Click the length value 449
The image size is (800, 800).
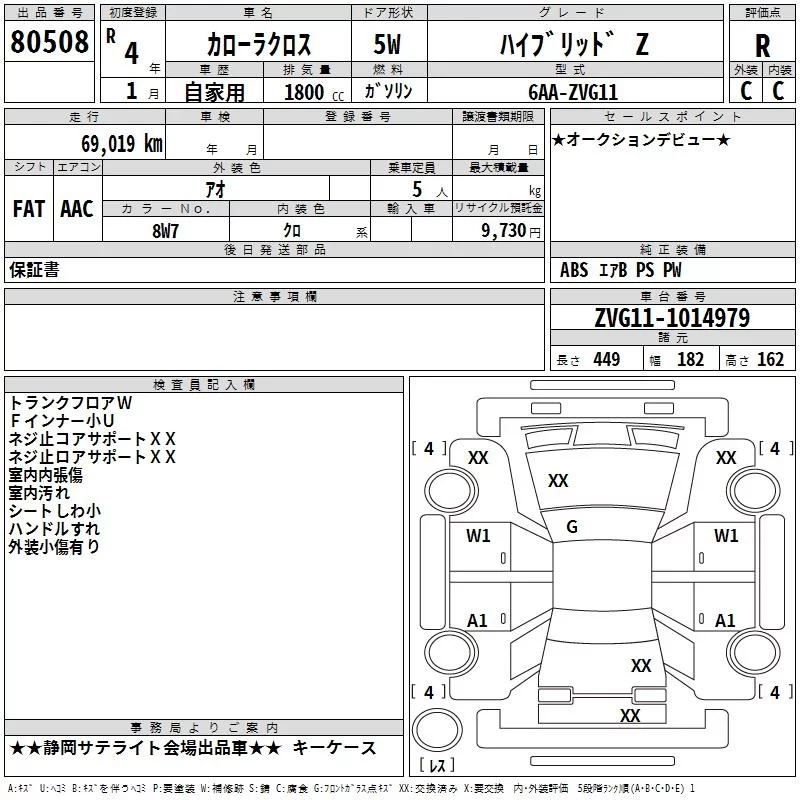pos(607,360)
